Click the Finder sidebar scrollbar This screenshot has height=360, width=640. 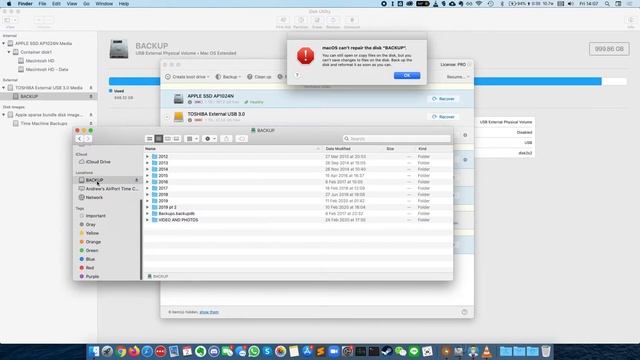141,239
